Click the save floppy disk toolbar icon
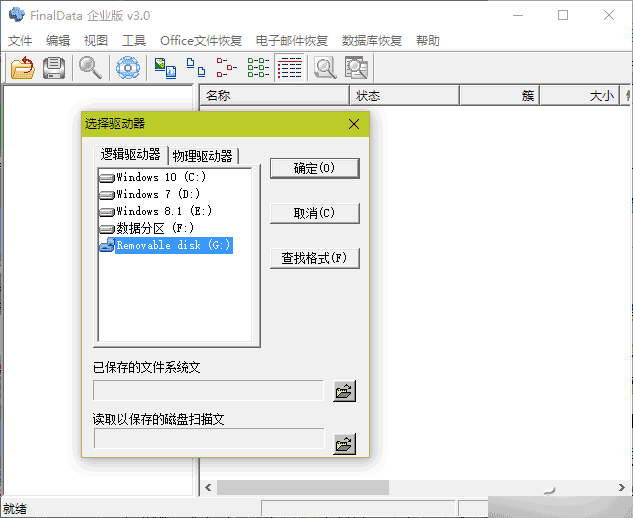The image size is (633, 518). (x=54, y=67)
